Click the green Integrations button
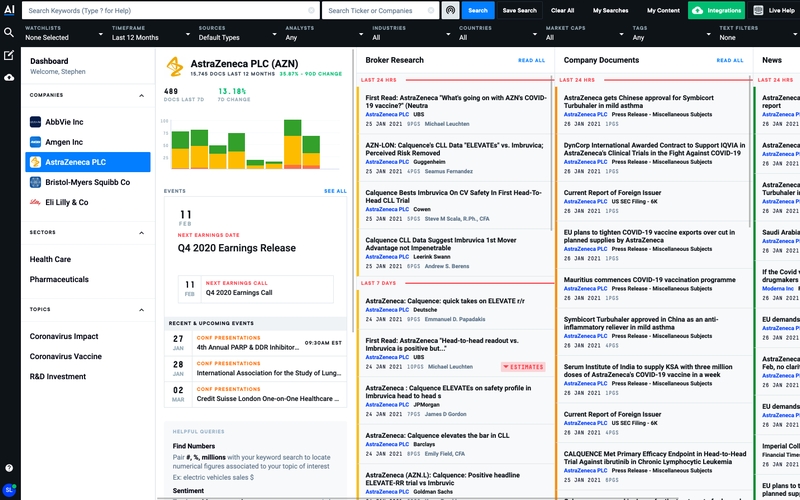The height and width of the screenshot is (500, 800). [x=716, y=10]
